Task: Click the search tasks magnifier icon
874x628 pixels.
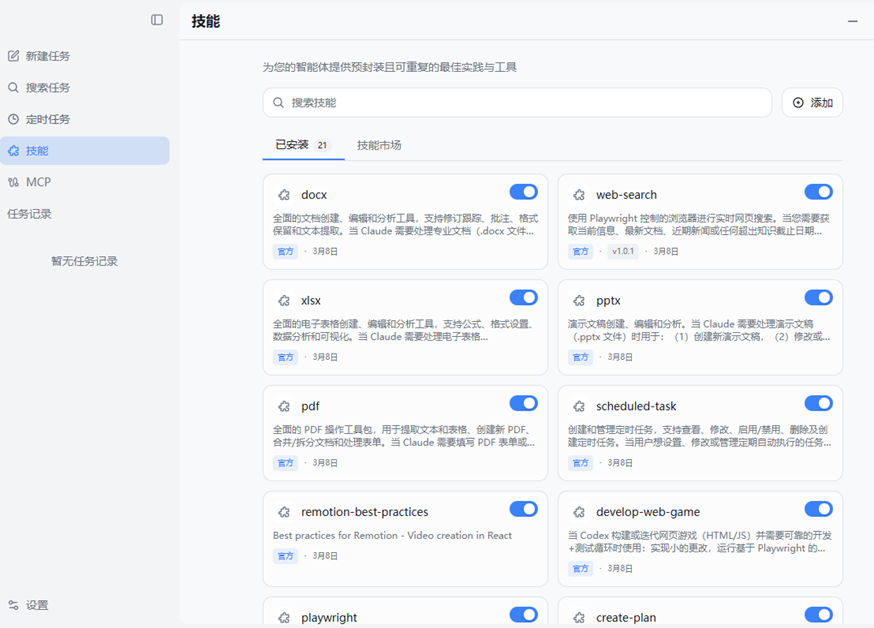Action: click(x=13, y=87)
